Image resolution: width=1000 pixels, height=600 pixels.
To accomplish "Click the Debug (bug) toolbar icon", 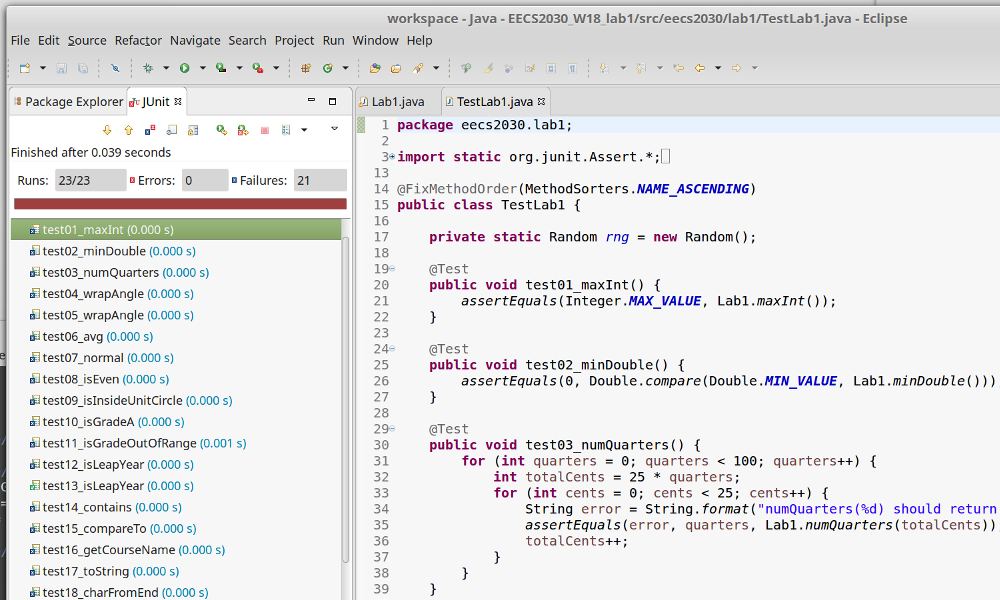I will coord(148,68).
